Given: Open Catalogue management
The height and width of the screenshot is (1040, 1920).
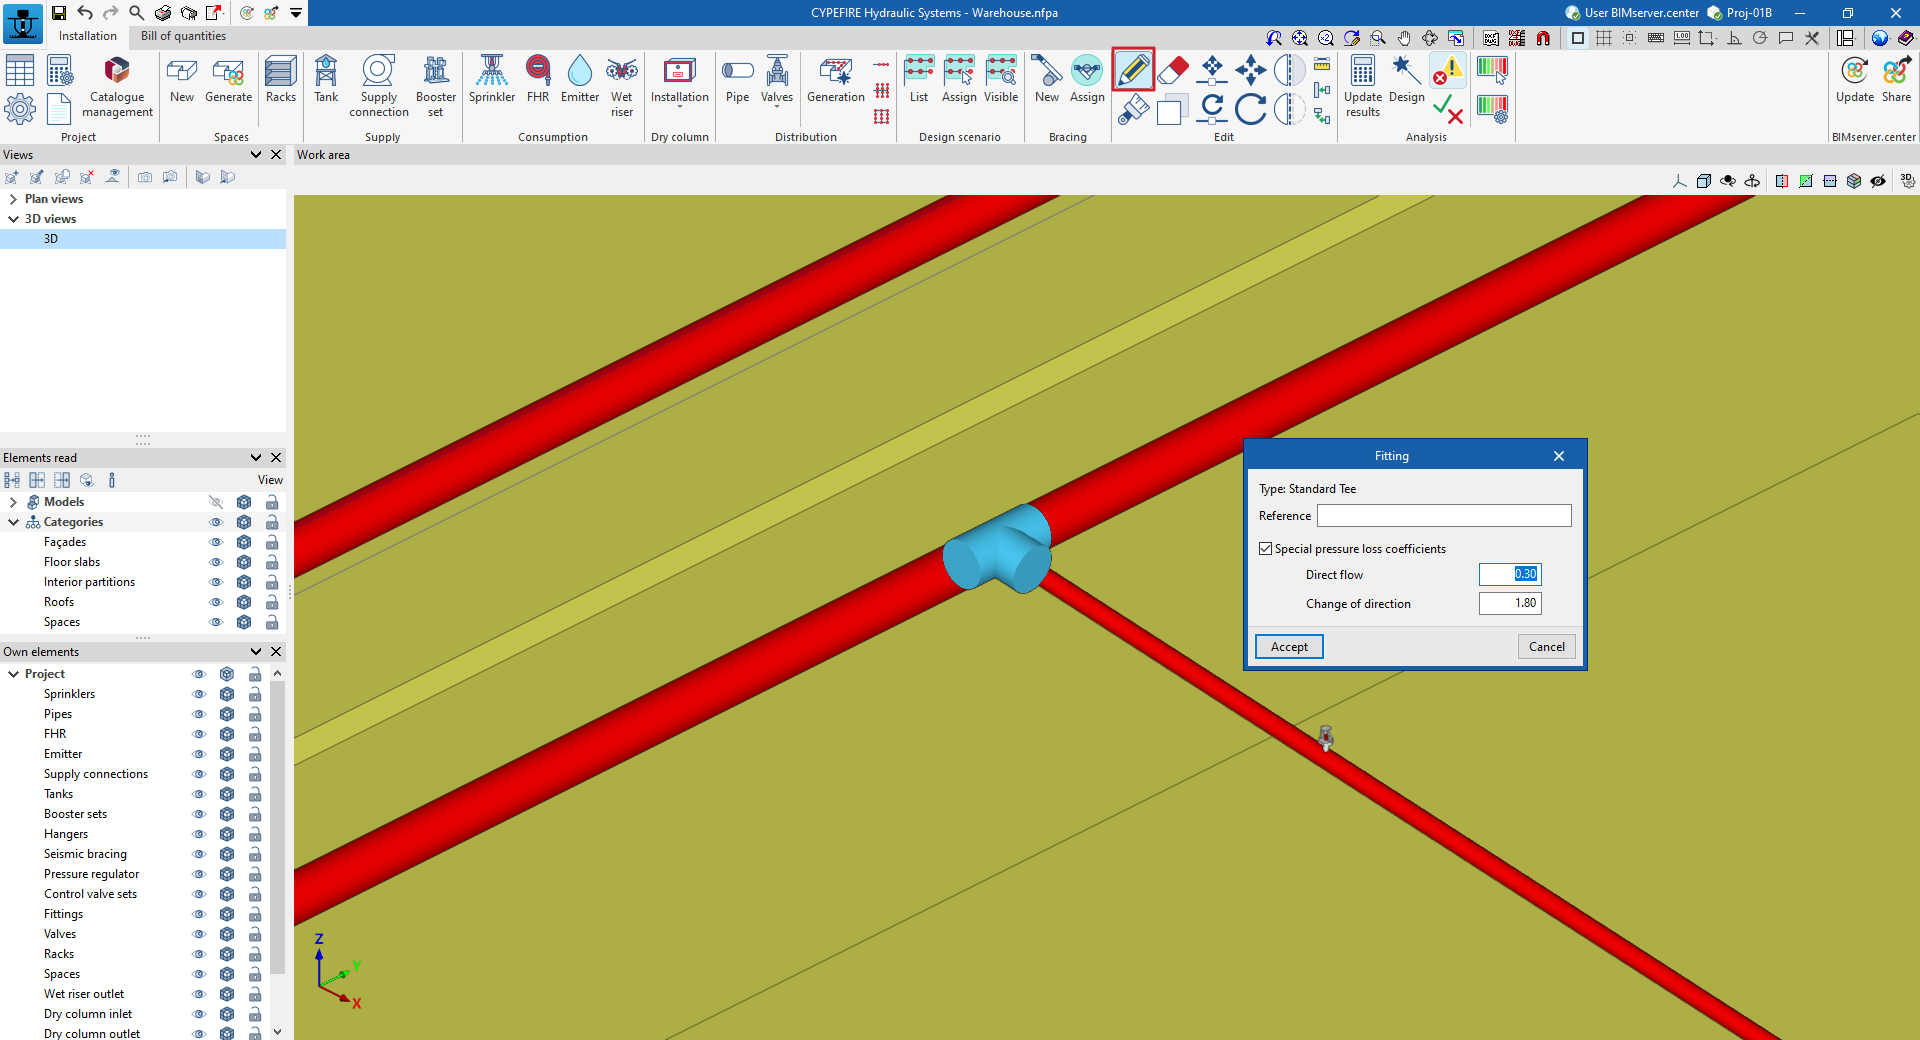Looking at the screenshot, I should pyautogui.click(x=117, y=86).
